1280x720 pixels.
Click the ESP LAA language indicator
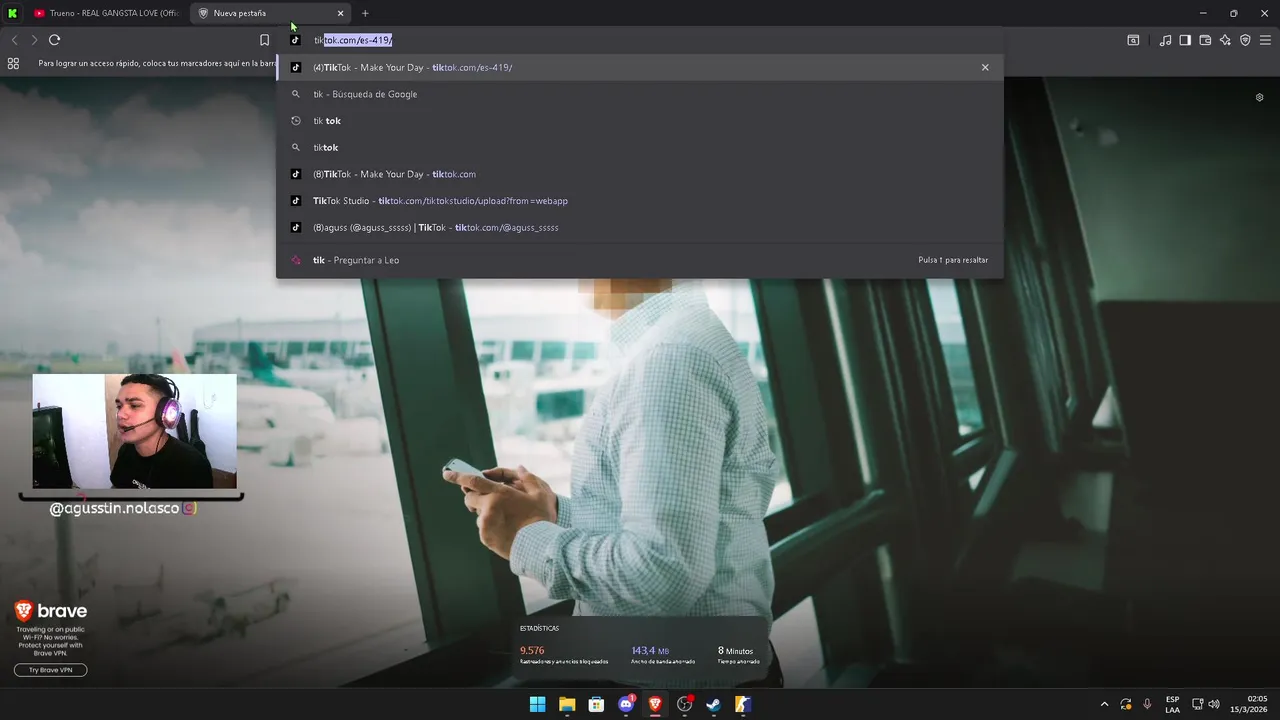pos(1172,704)
